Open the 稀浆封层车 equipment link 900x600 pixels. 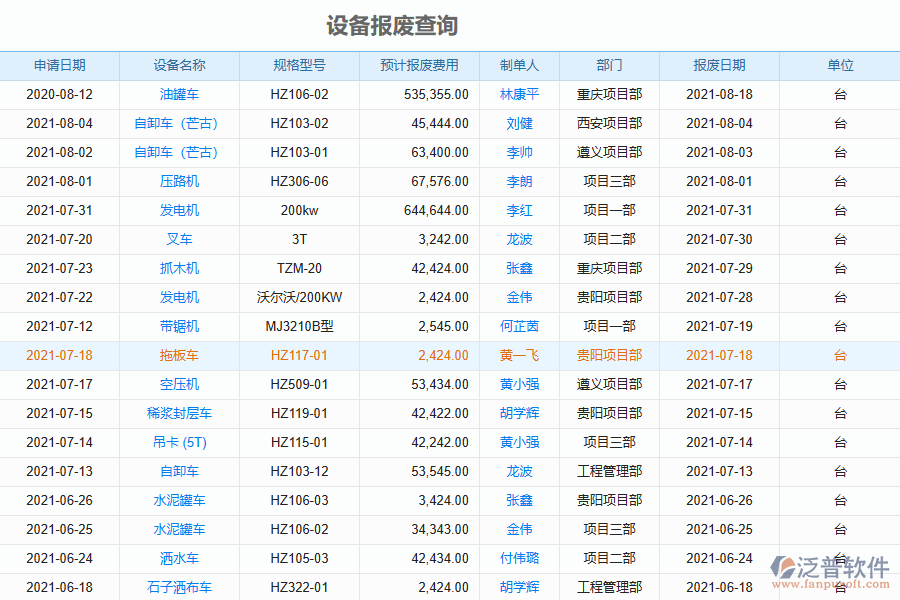tap(177, 413)
